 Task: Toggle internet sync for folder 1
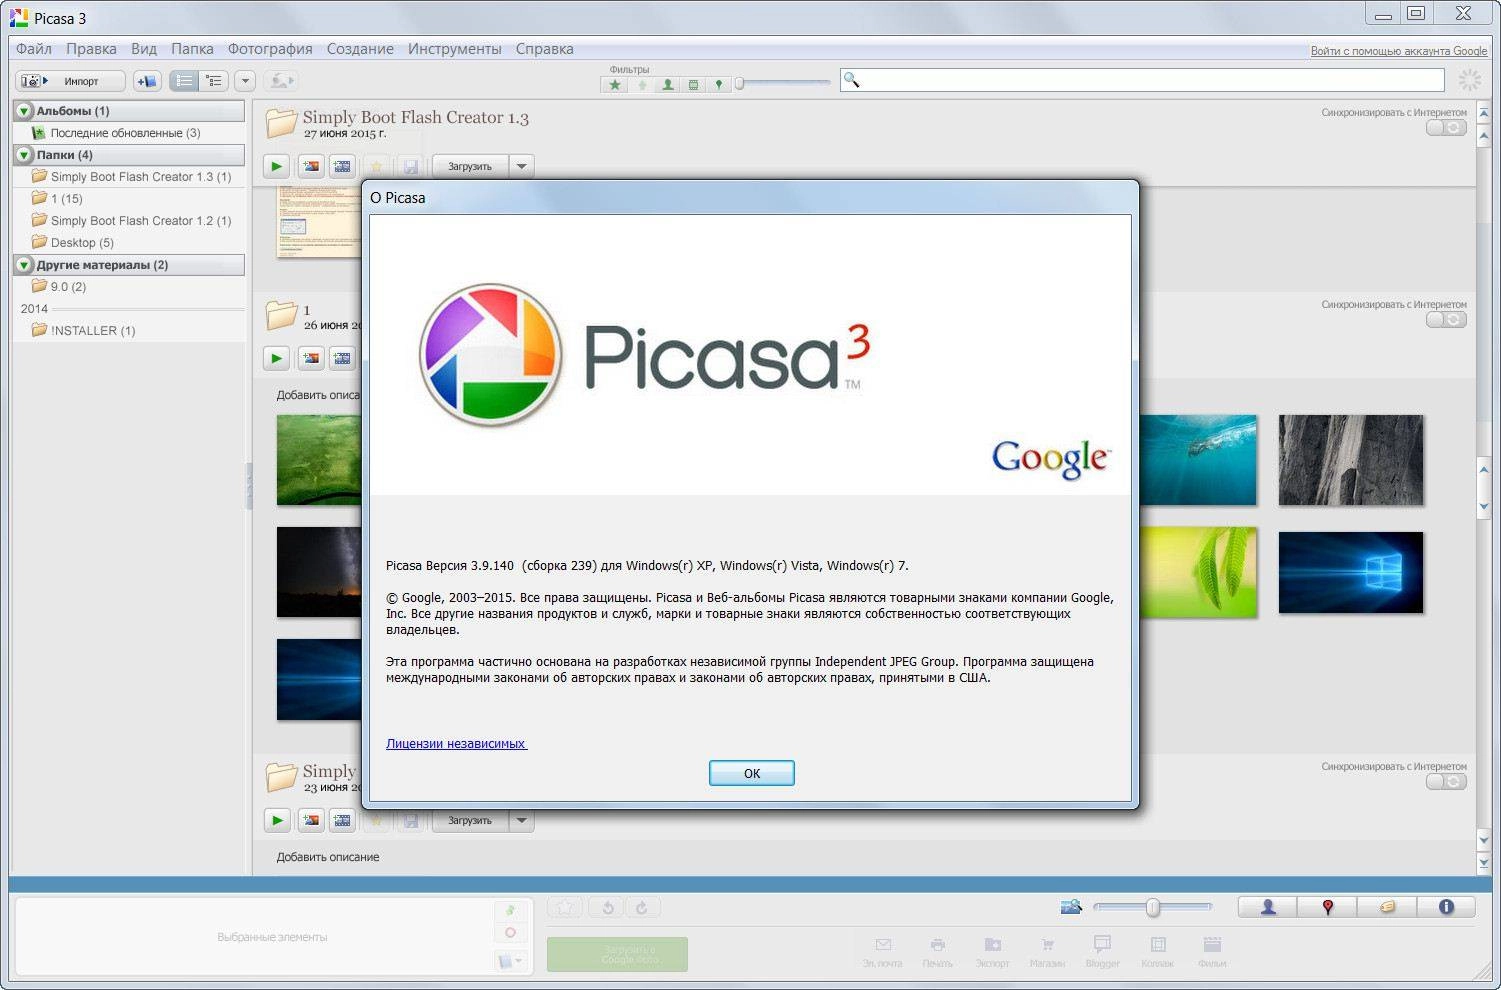[x=1446, y=320]
